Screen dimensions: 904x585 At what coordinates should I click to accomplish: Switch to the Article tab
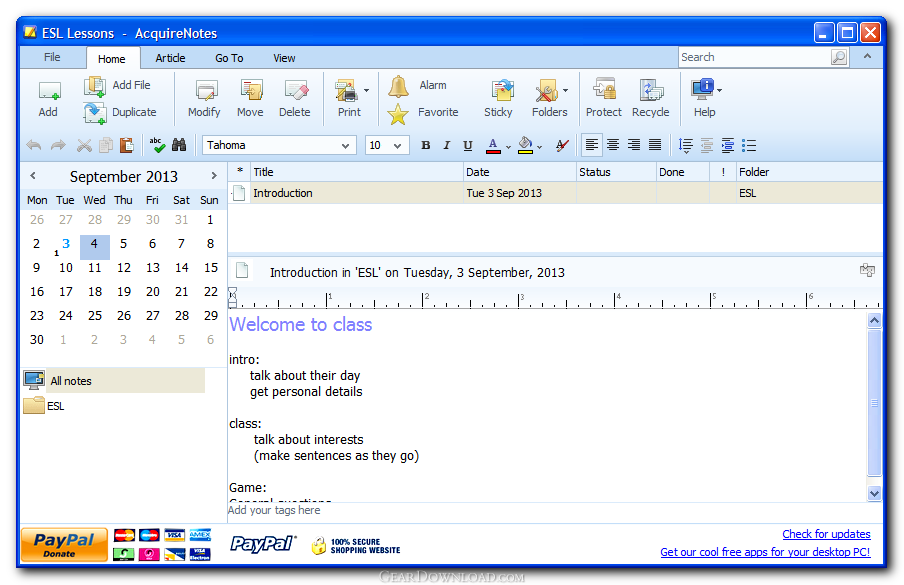tap(170, 58)
